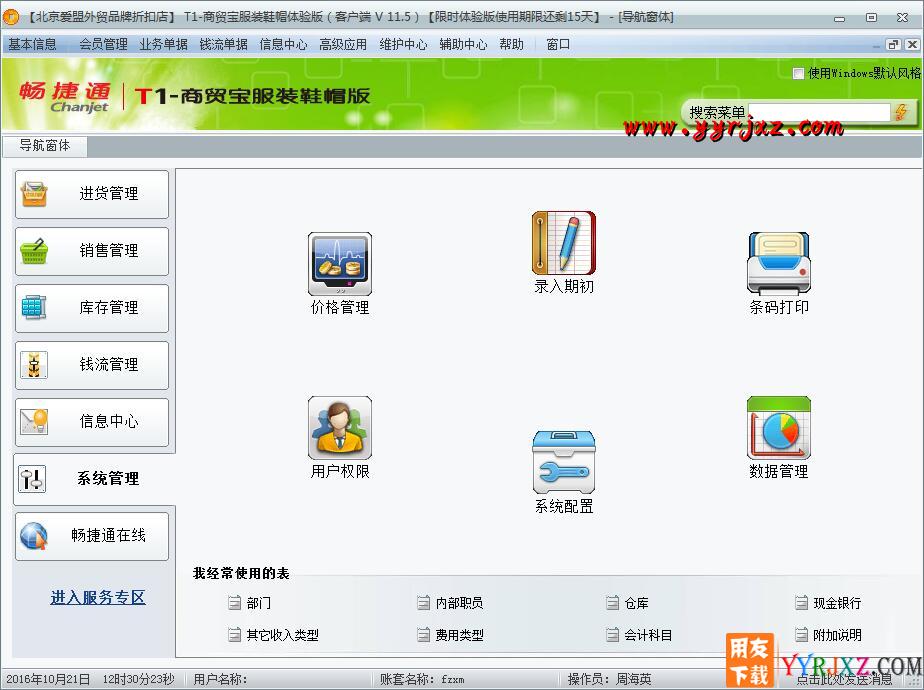The height and width of the screenshot is (690, 924).
Task: Open the 基本信息 menu
Action: 32,45
